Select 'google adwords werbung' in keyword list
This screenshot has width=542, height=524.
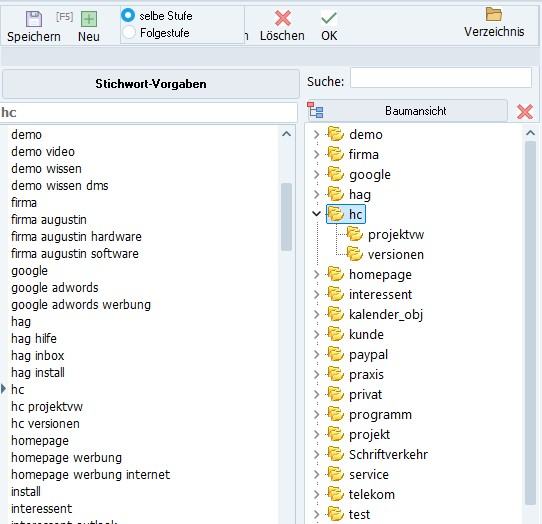[81, 305]
